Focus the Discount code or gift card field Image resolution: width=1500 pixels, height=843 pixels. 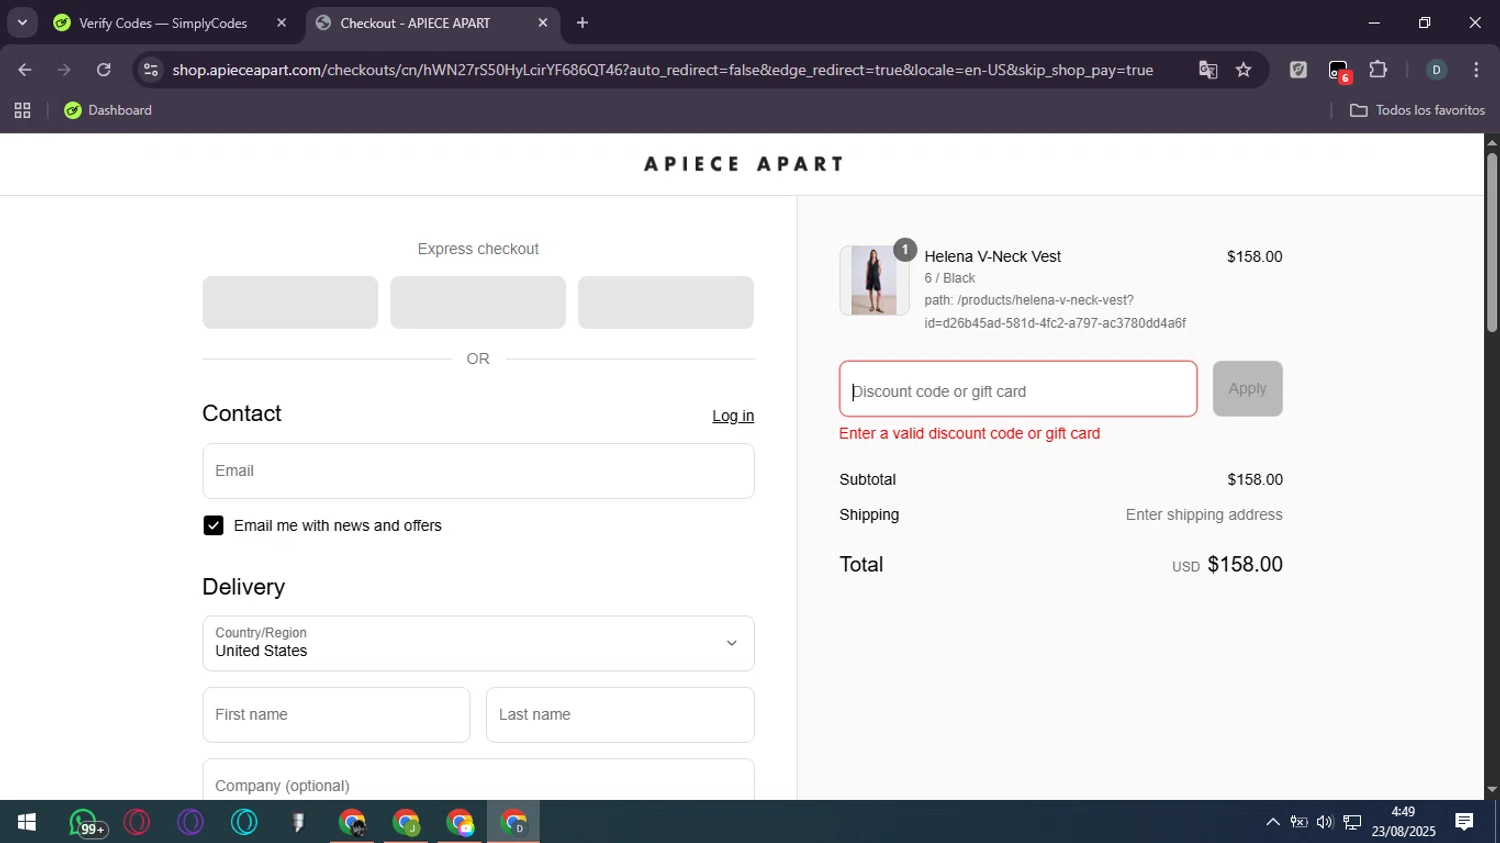[1018, 389]
